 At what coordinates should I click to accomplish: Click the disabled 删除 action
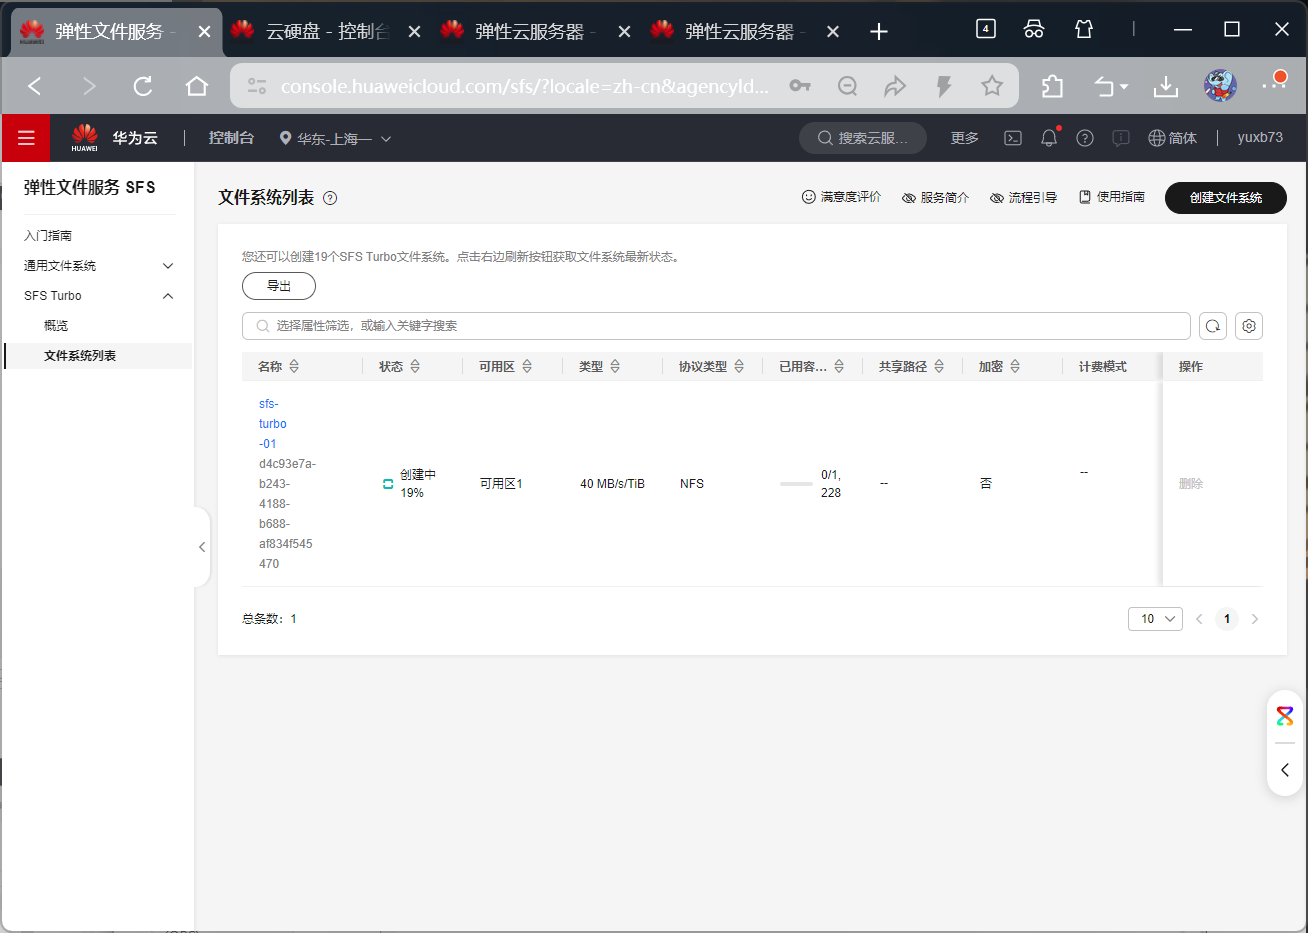click(x=1191, y=484)
